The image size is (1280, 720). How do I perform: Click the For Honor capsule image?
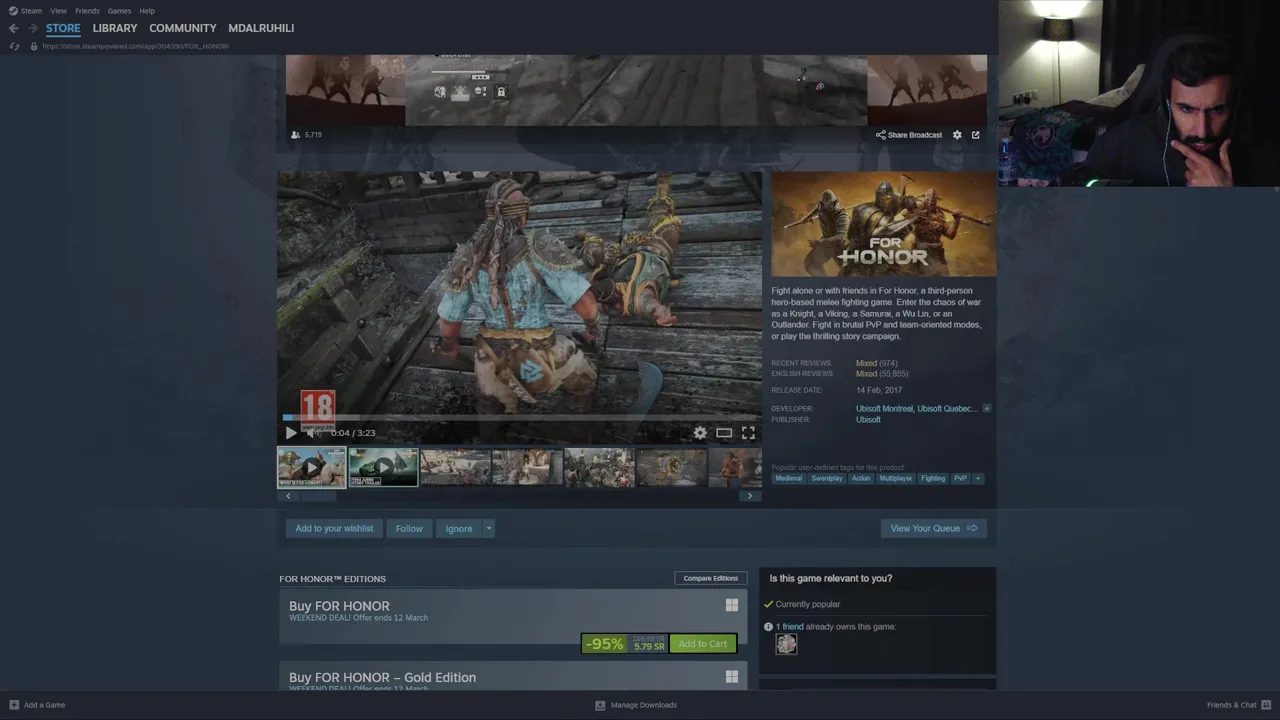884,224
